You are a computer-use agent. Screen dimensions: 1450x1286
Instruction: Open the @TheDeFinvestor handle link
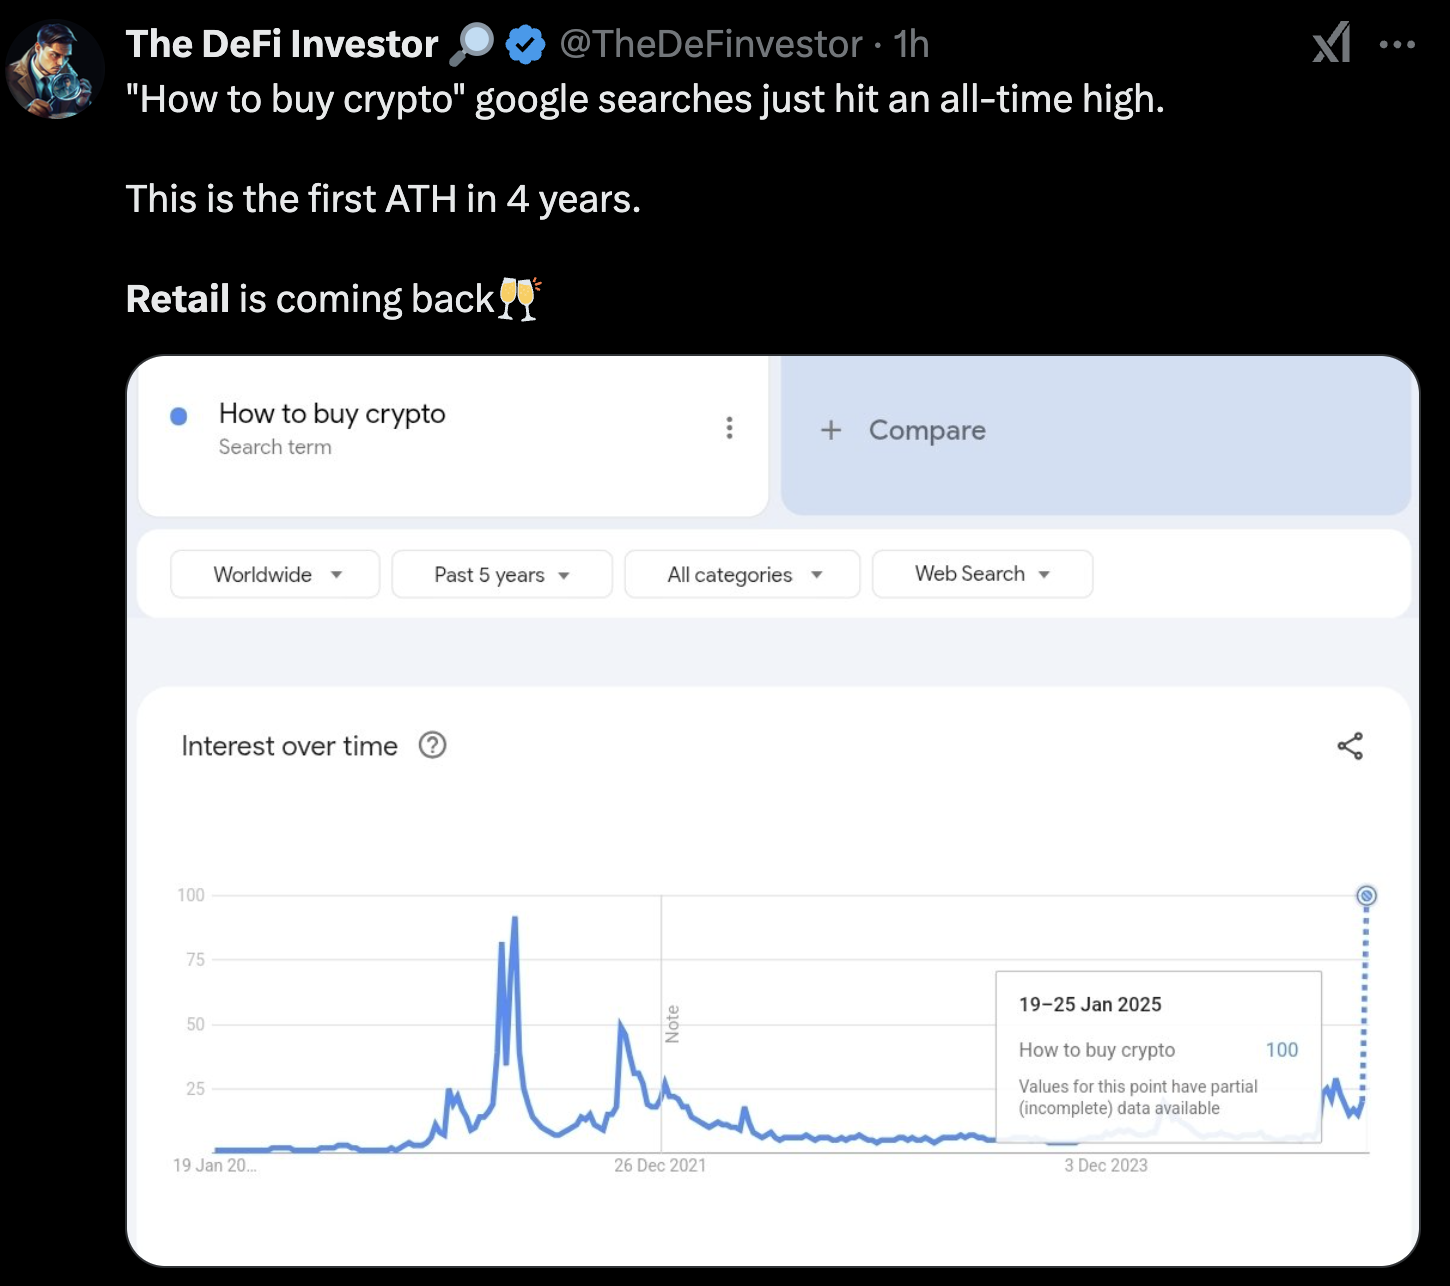click(x=710, y=45)
